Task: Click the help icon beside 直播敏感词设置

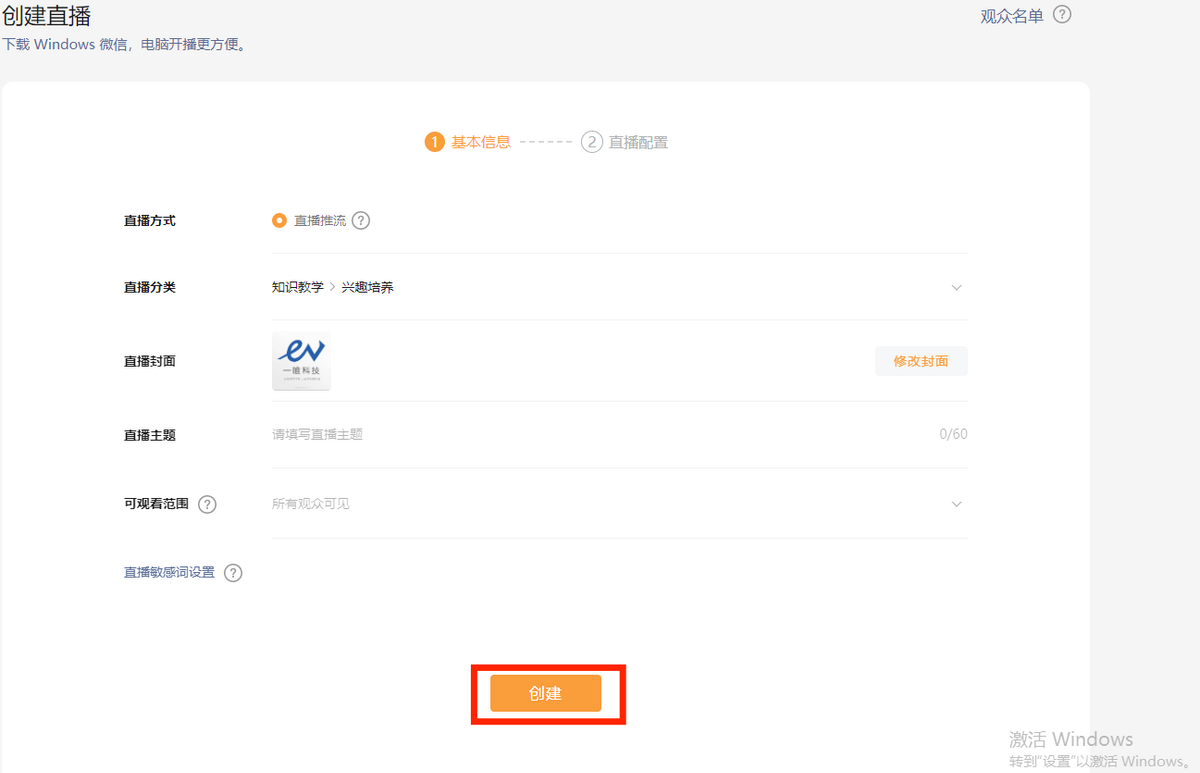Action: point(233,573)
